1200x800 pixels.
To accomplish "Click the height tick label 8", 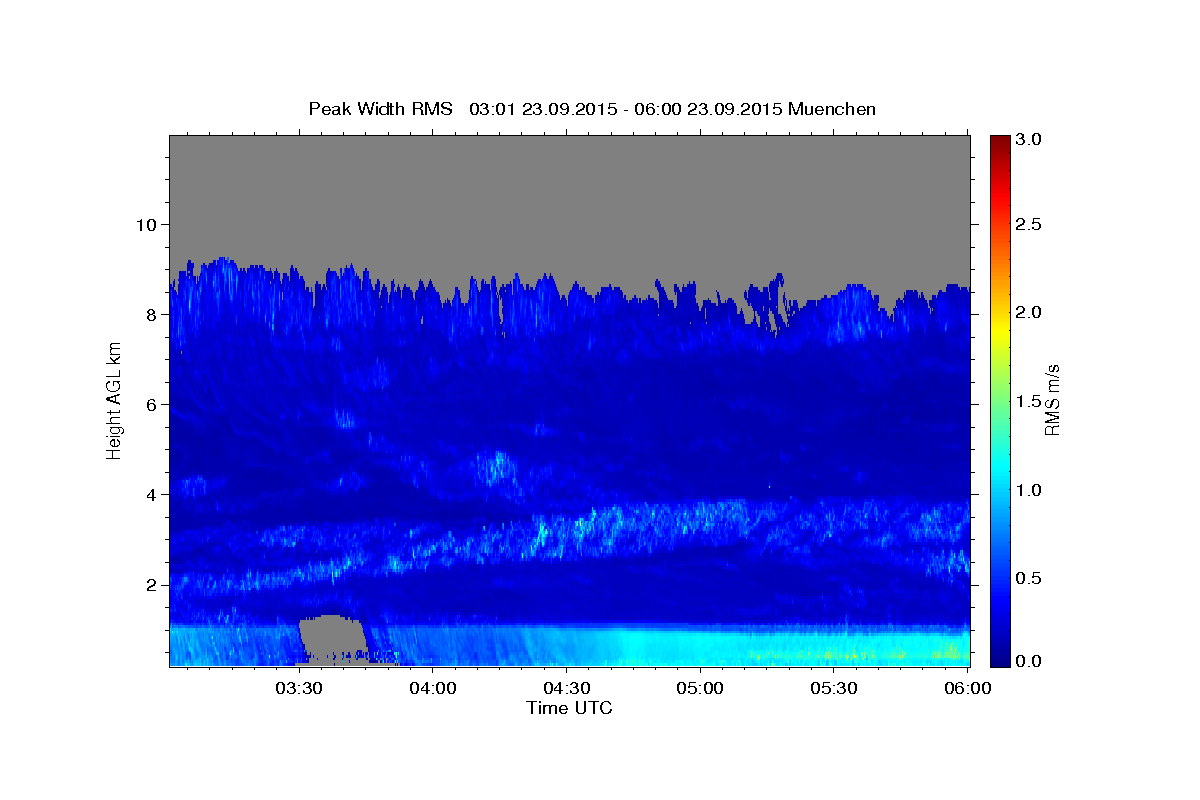I will pos(152,315).
